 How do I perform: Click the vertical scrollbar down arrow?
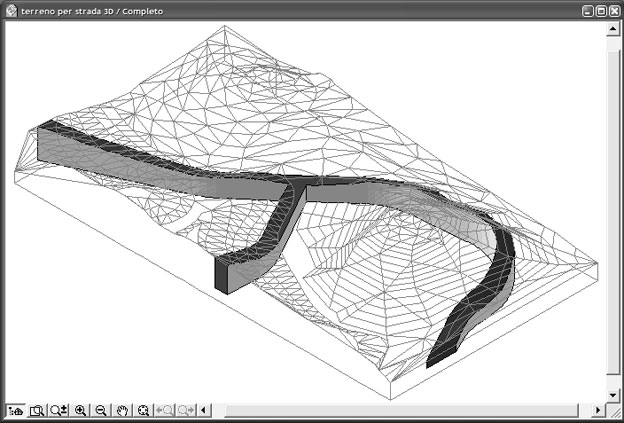(x=614, y=395)
